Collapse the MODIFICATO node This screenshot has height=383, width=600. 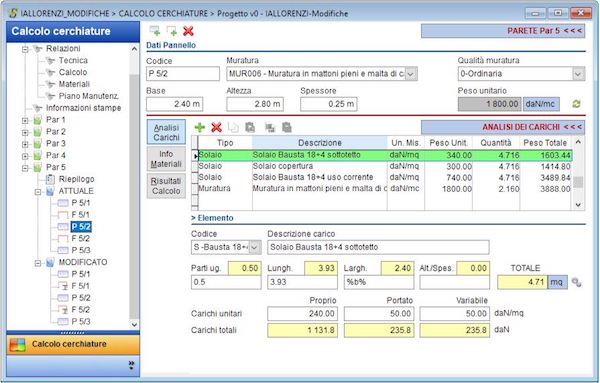coord(38,263)
